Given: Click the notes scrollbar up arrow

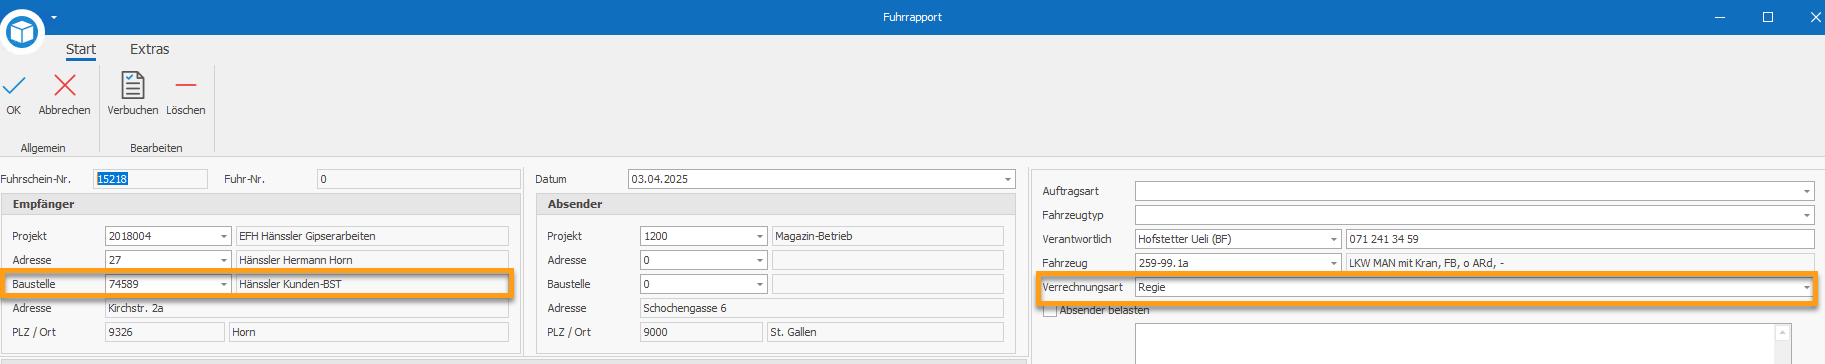Looking at the screenshot, I should pos(1782,332).
